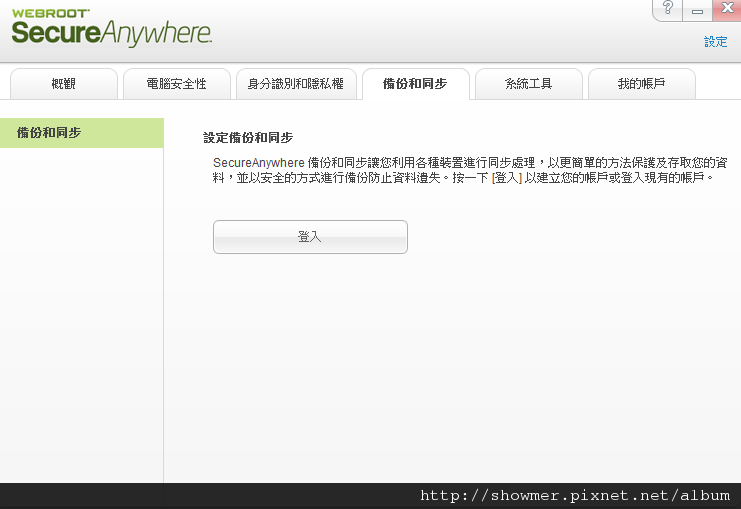Viewport: 741px width, 509px height.
Task: Close the SecureAnywhere window
Action: tap(727, 9)
